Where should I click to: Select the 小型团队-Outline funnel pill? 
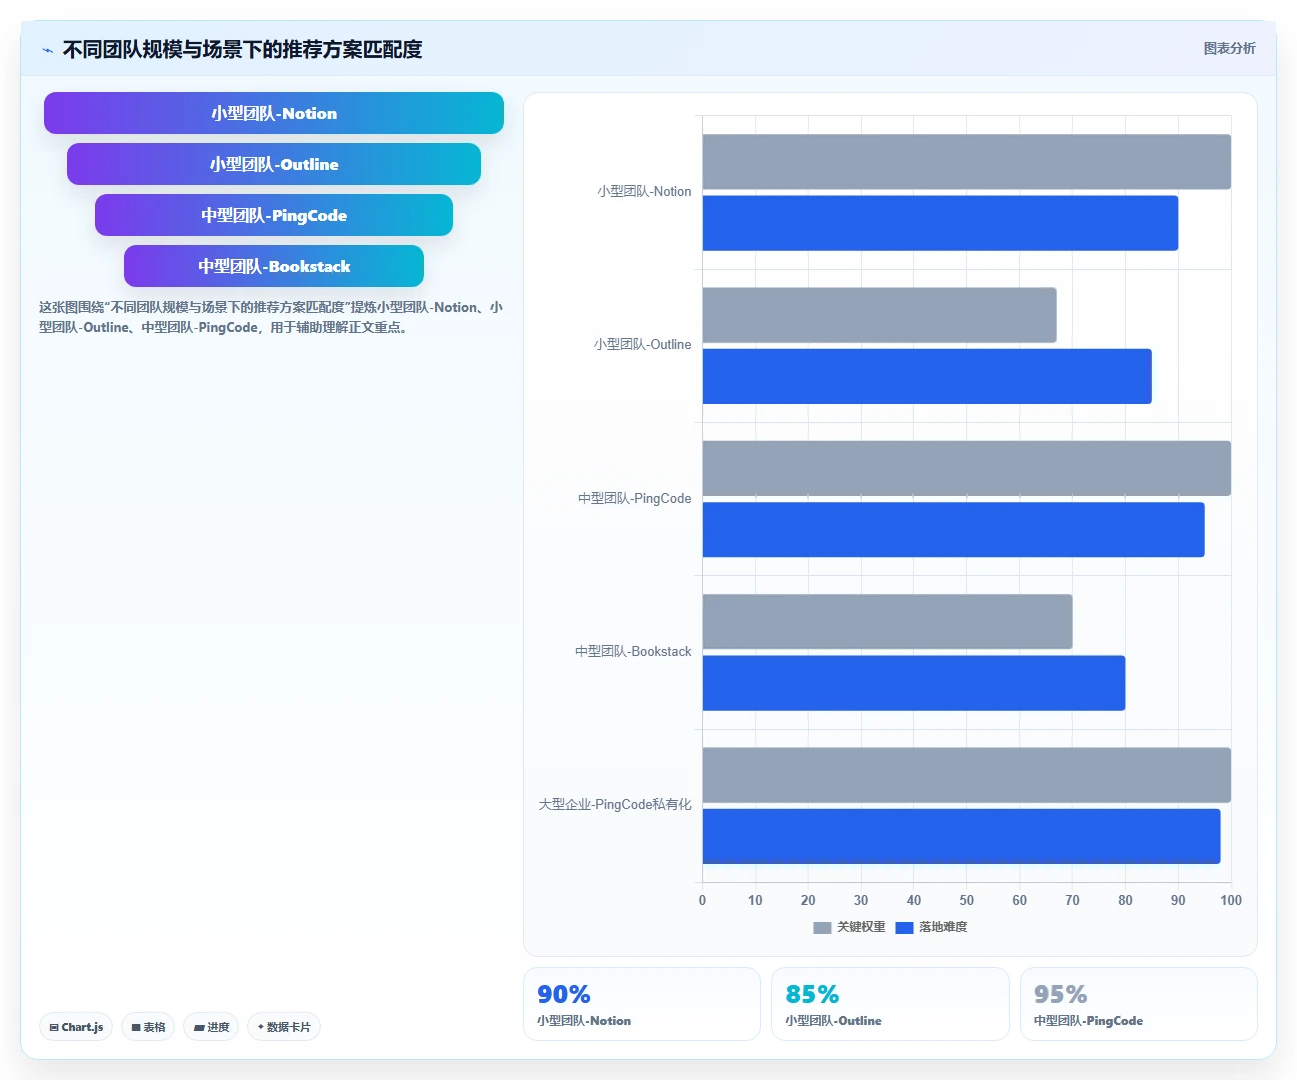coord(274,164)
